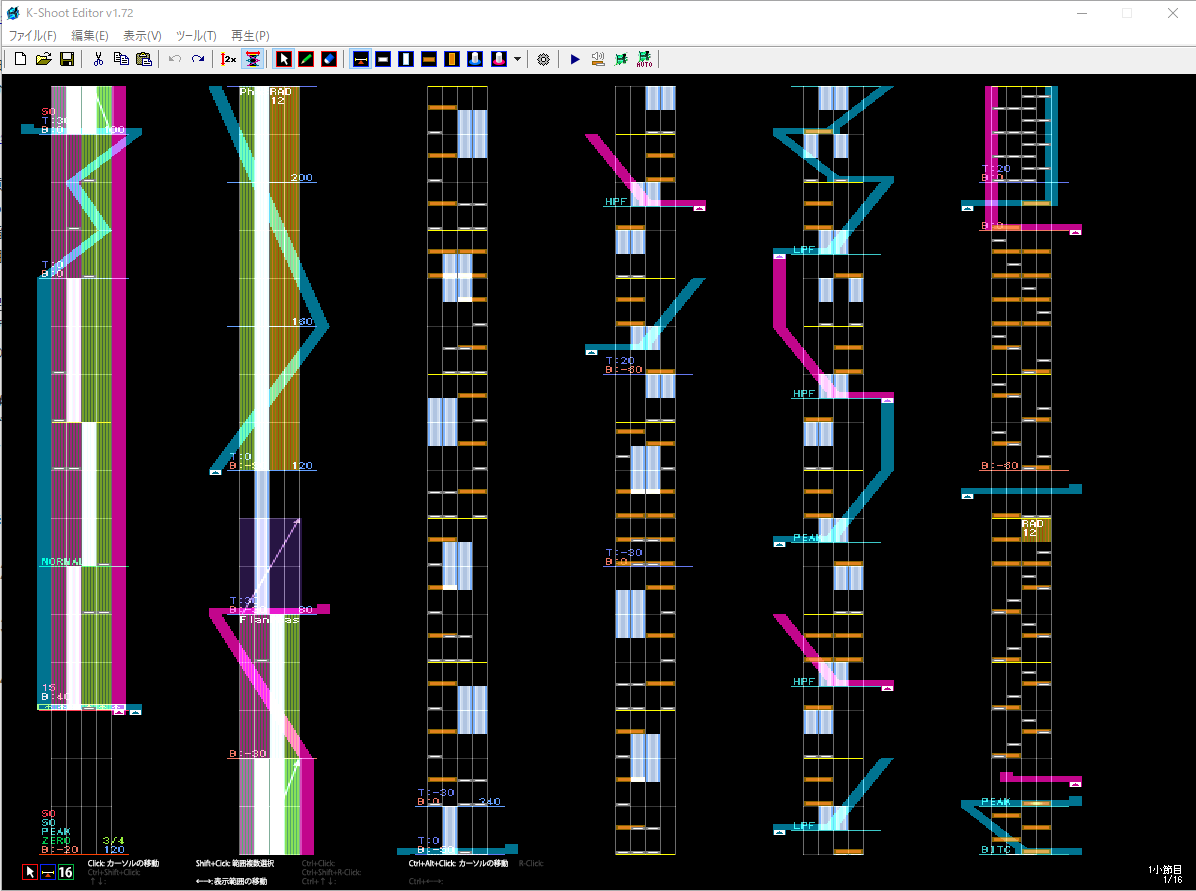Click the K-Shoot Editor app icon
Viewport: 1196px width, 891px height.
13,13
